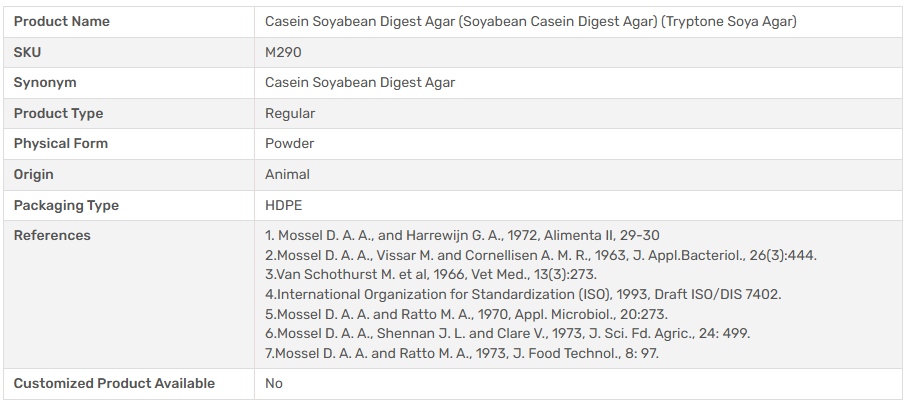909x410 pixels.
Task: Click the Synonym row label
Action: click(45, 82)
